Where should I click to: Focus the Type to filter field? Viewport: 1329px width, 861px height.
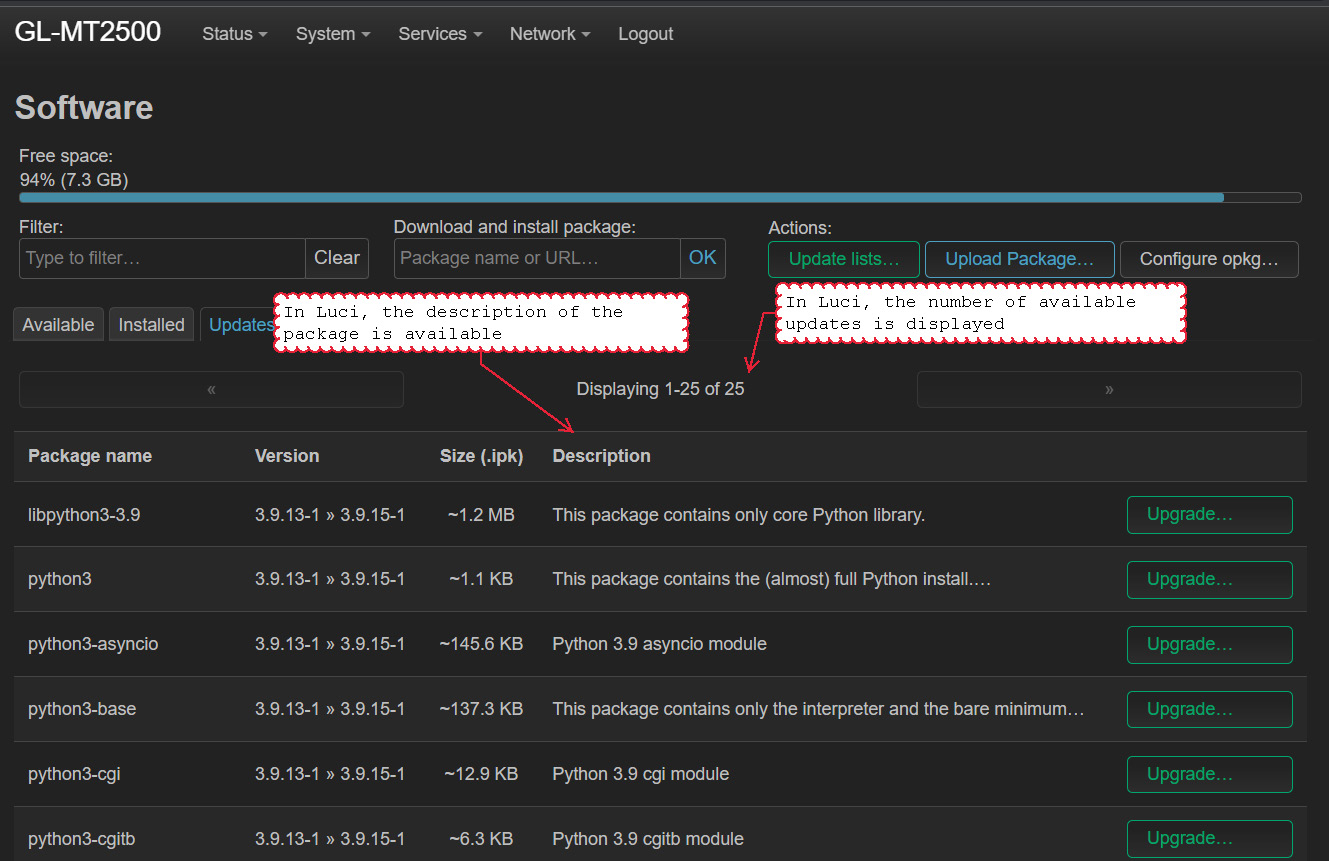[162, 258]
